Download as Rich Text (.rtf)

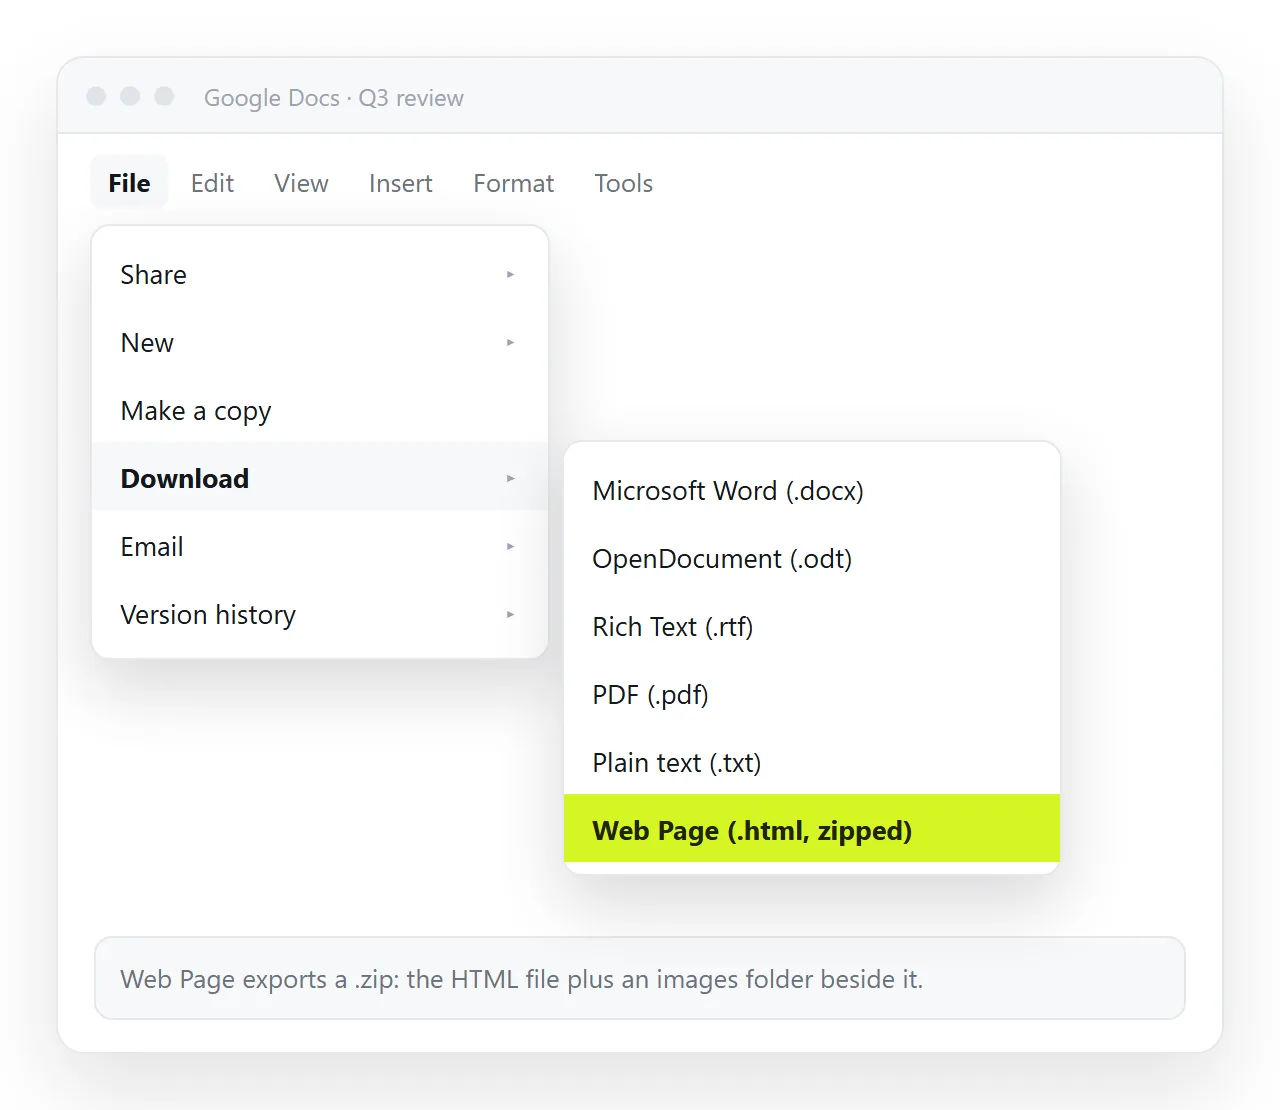[812, 626]
